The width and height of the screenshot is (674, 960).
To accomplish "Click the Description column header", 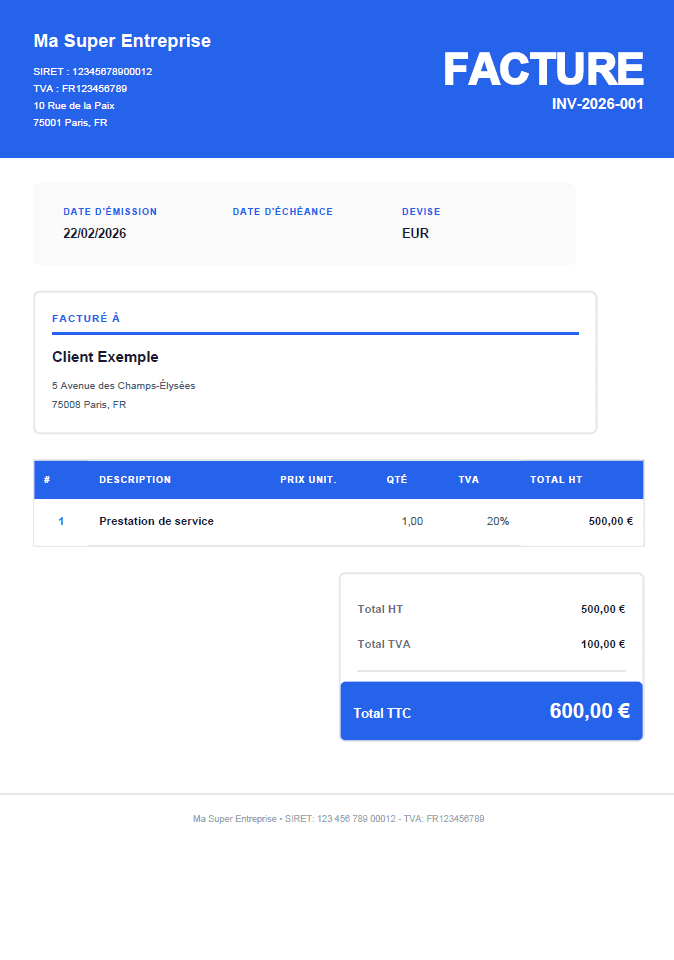I will pos(135,480).
